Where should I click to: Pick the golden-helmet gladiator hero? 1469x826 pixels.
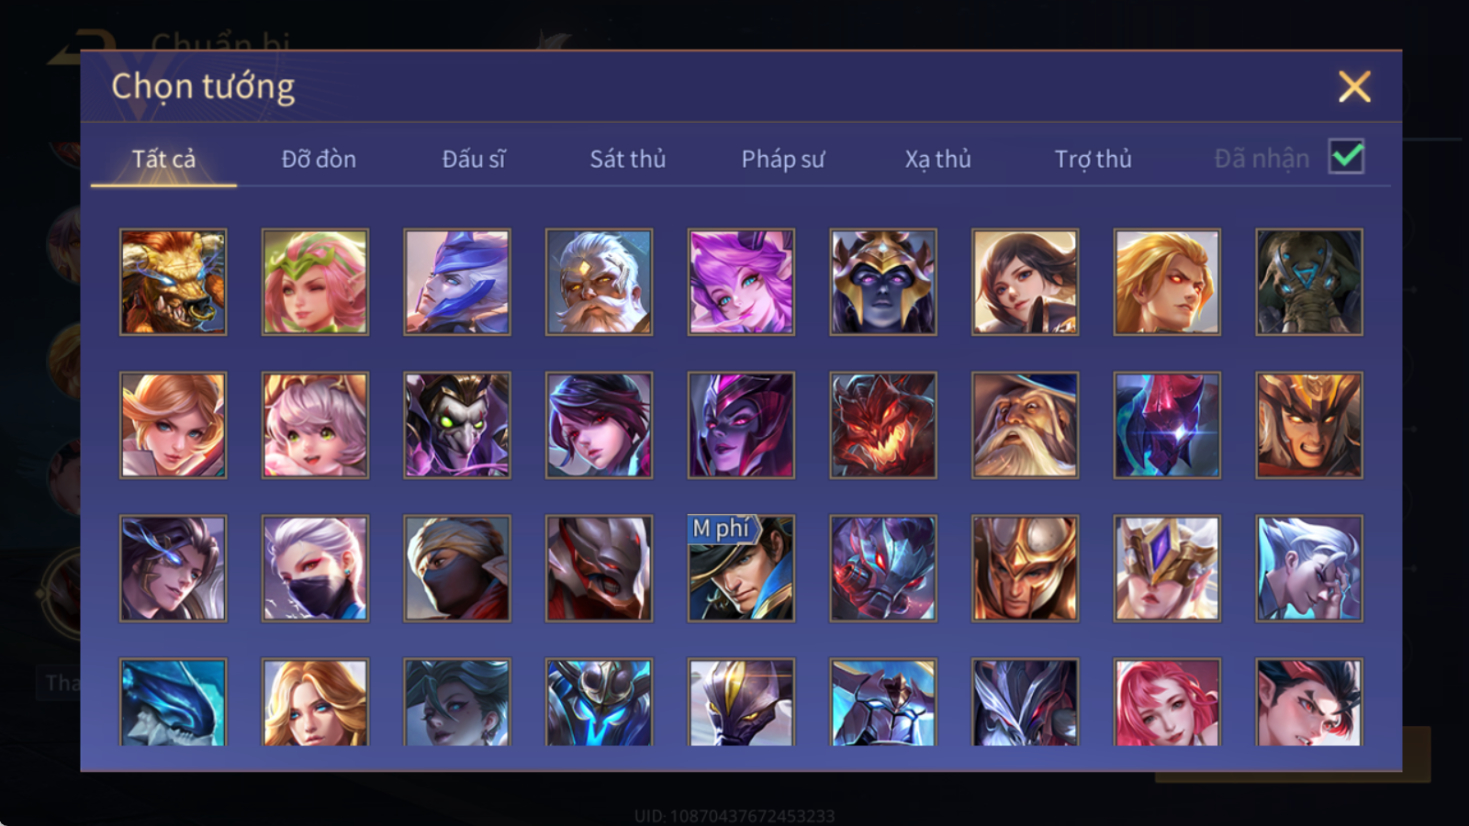click(1025, 568)
